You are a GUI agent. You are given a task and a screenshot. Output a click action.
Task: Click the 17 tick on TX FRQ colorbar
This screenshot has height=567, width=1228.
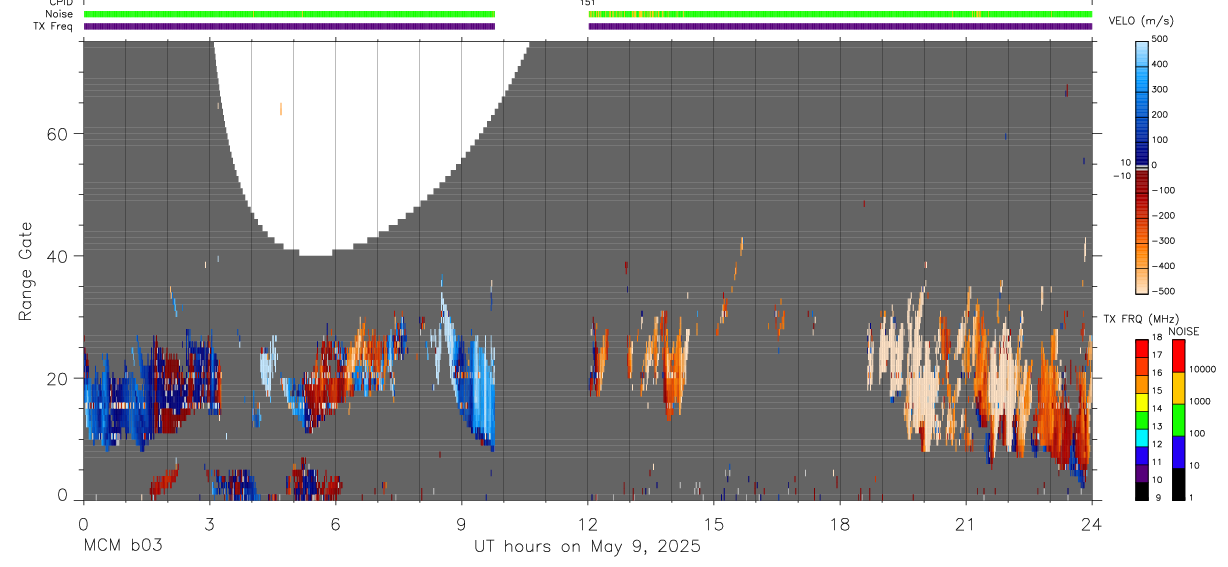(1156, 355)
